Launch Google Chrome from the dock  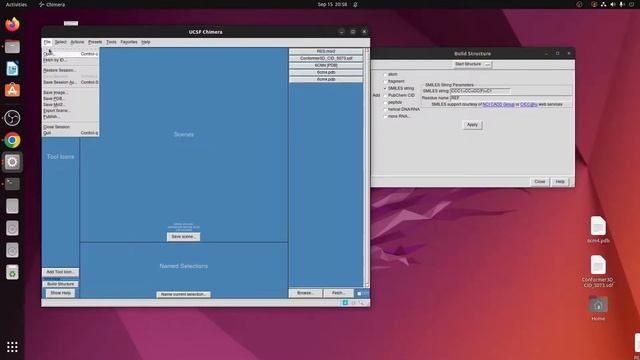(12, 140)
